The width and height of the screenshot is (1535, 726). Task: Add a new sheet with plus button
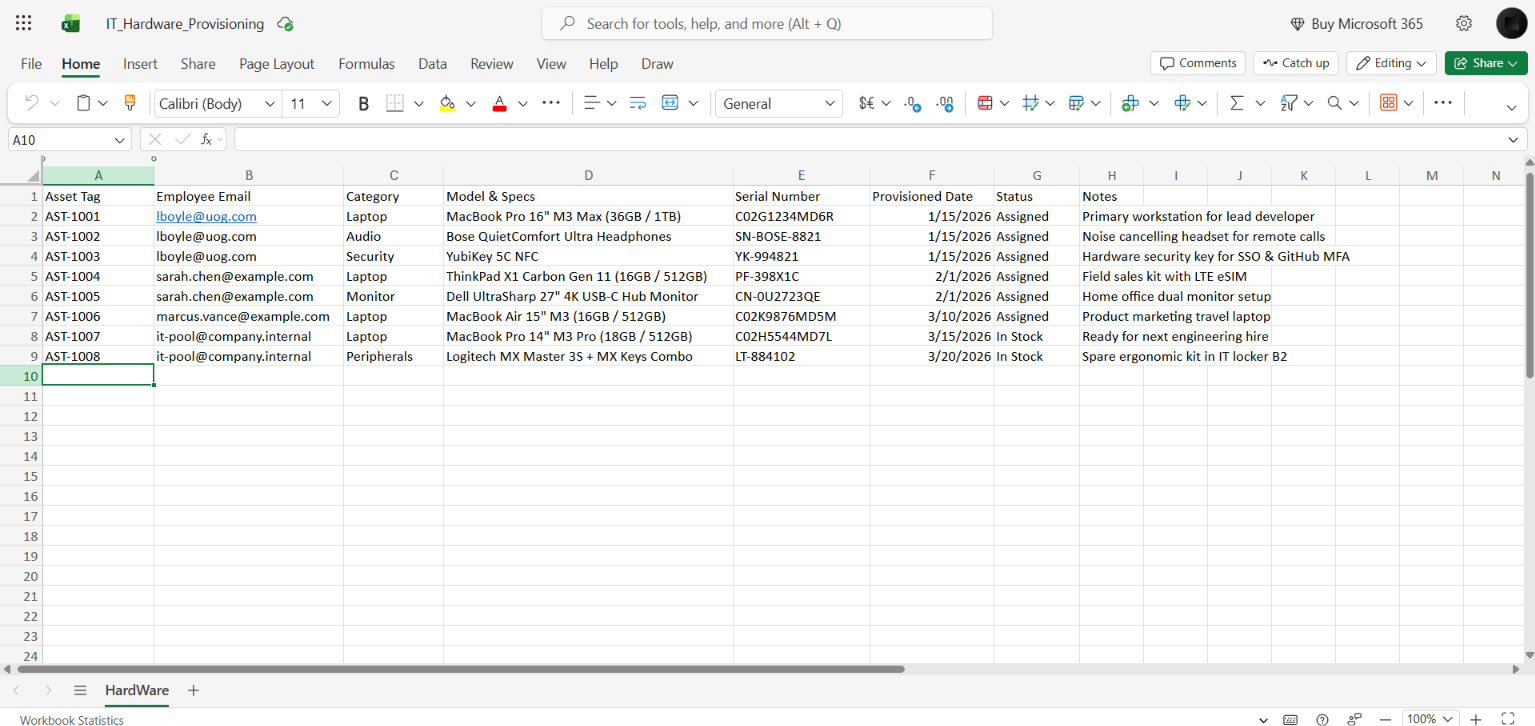coord(194,690)
